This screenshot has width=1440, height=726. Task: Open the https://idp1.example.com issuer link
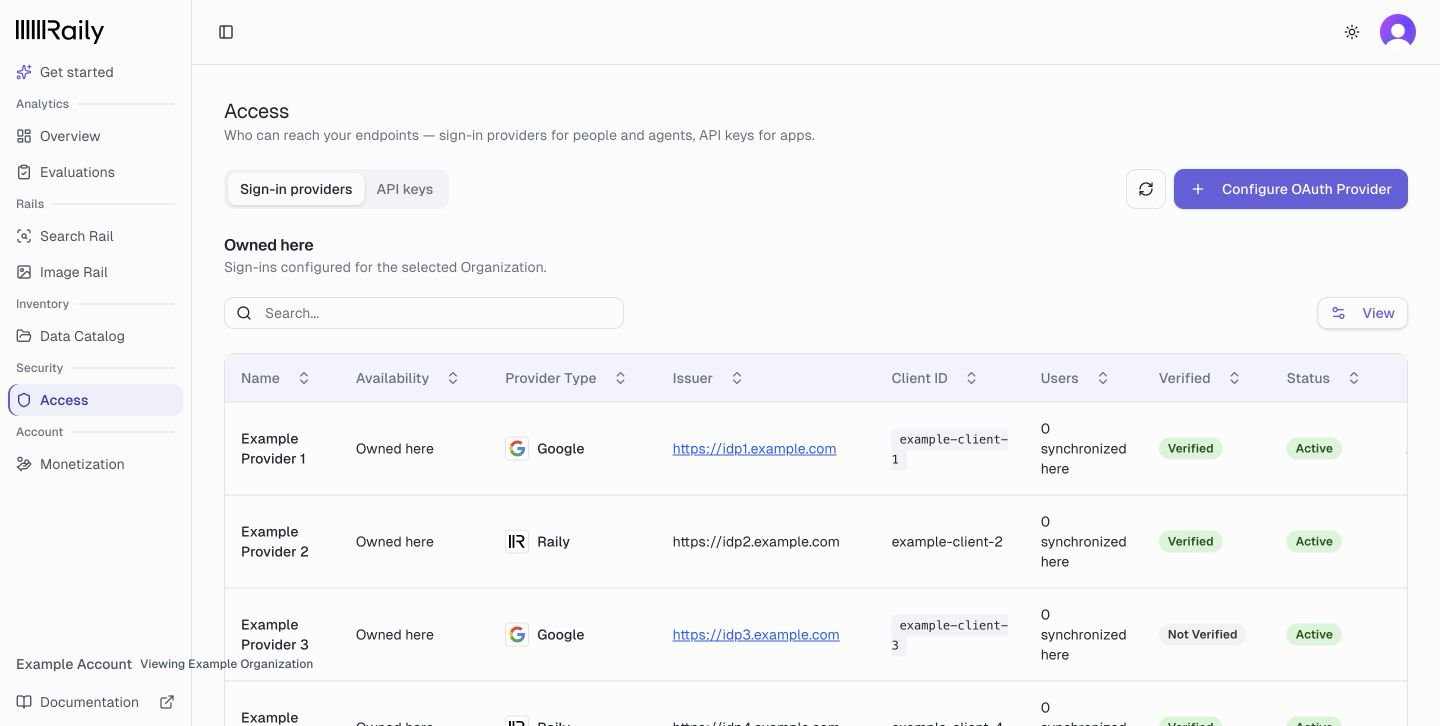(754, 449)
